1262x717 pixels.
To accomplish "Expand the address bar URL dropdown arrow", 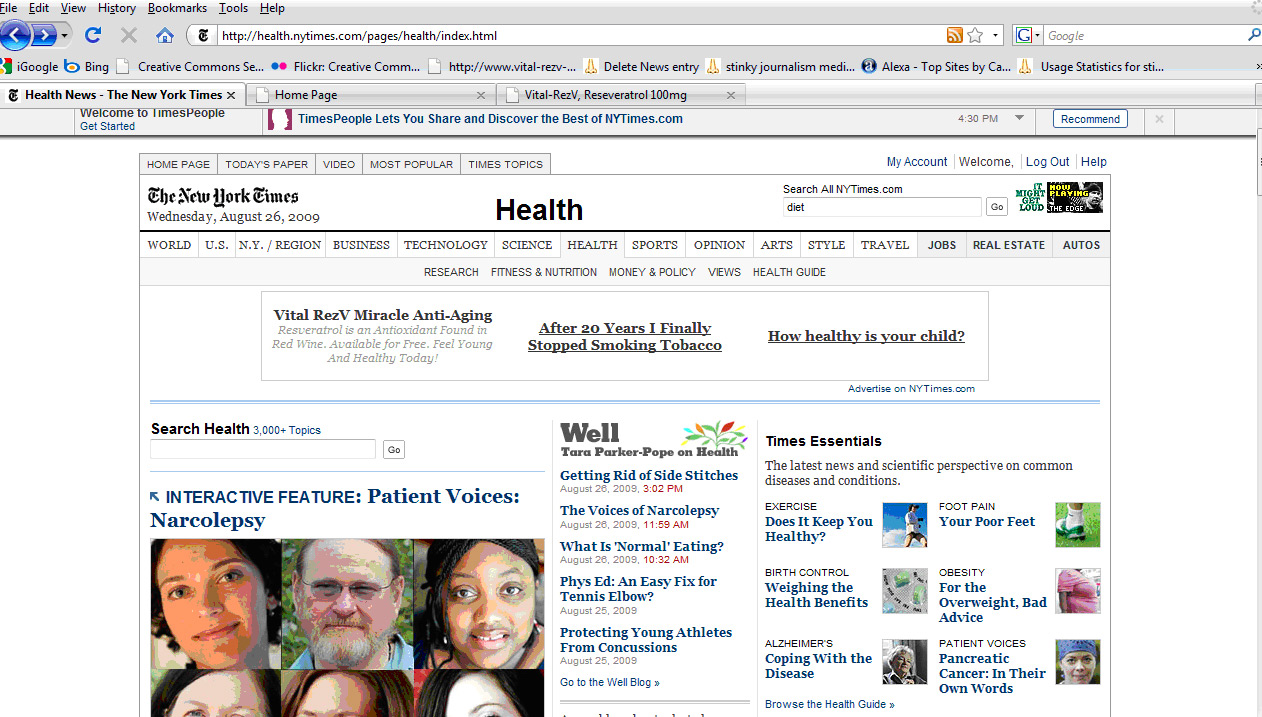I will click(996, 36).
